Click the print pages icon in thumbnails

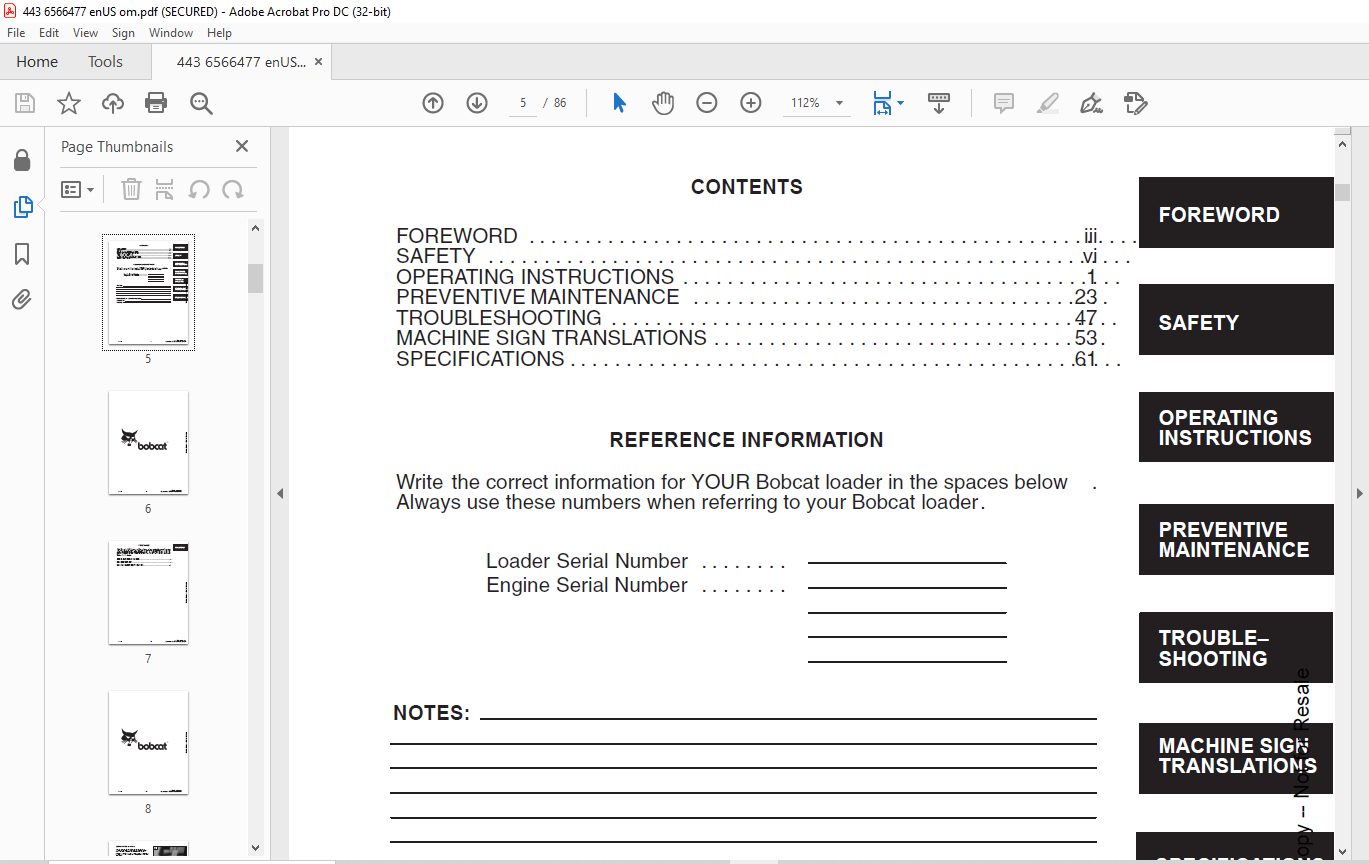coord(165,189)
